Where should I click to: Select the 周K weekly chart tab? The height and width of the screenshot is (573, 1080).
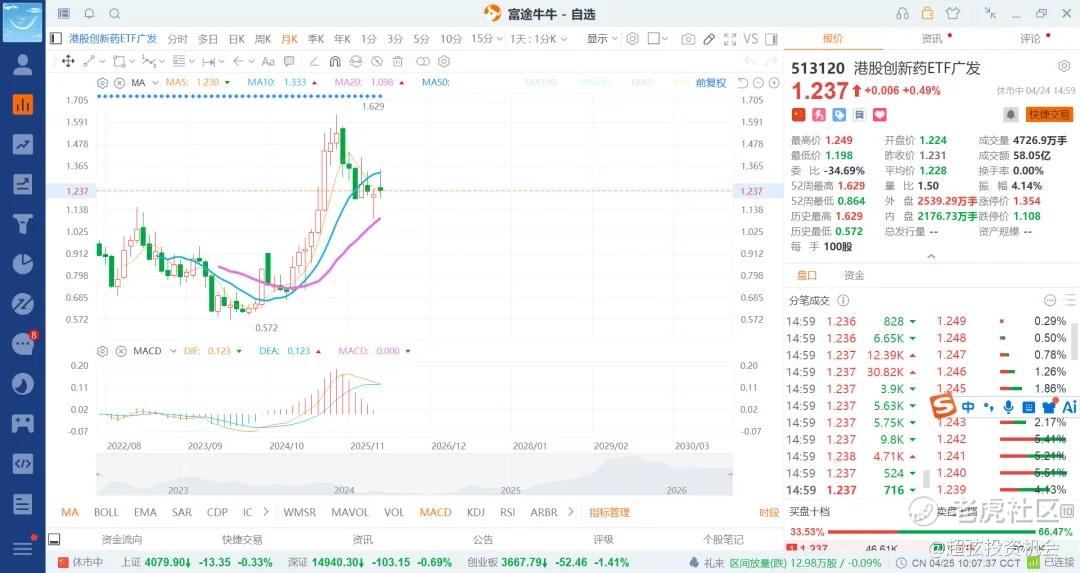[263, 39]
